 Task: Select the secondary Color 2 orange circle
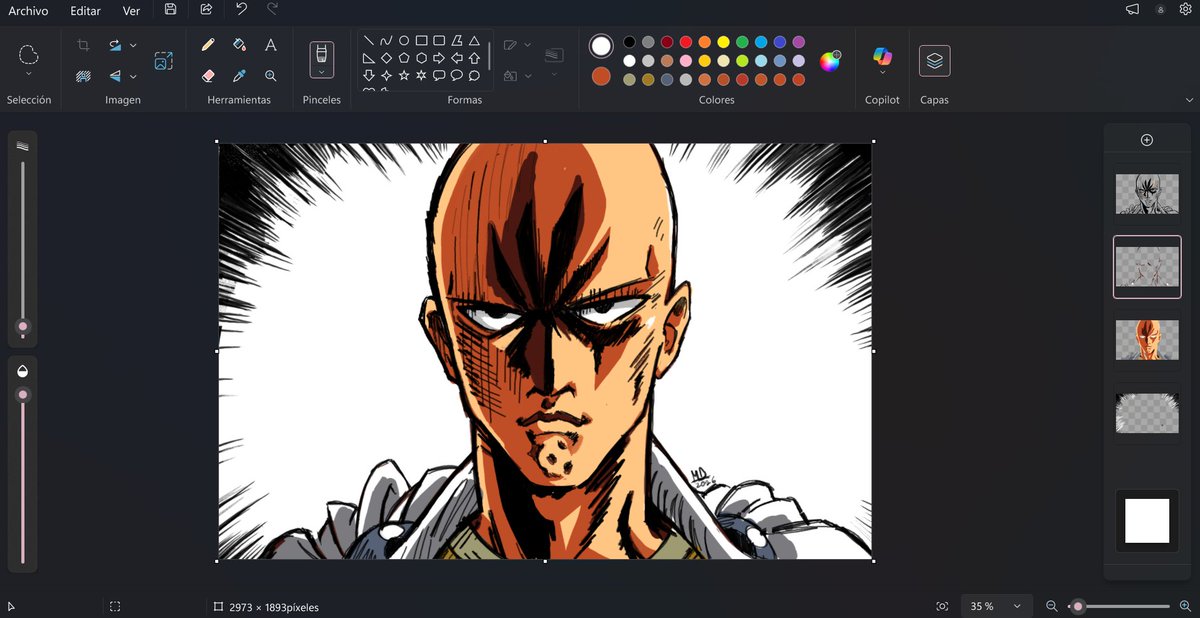pyautogui.click(x=601, y=76)
